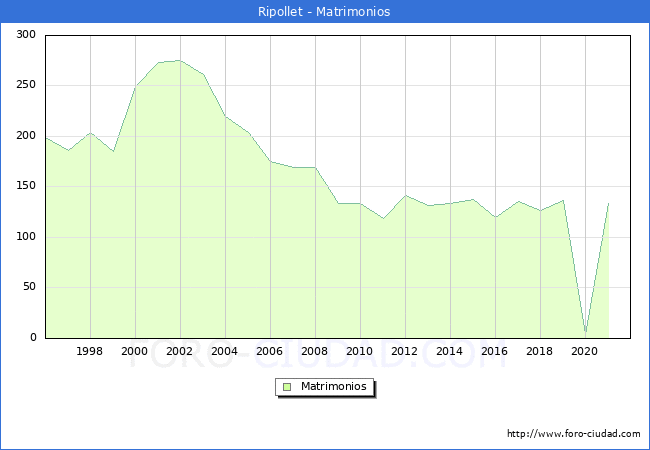Viewport: 650px width, 450px height.
Task: Click the y-axis label 250
Action: [26, 85]
